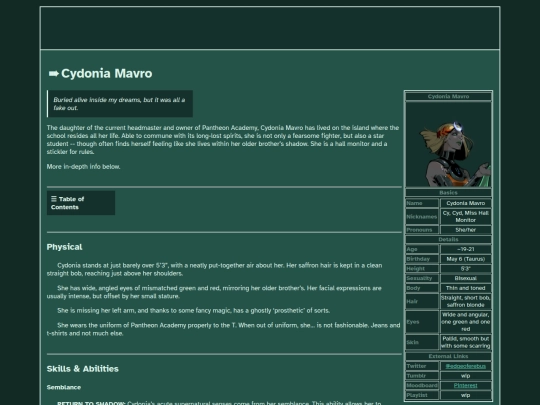540x405 pixels.
Task: Click the Tumblr 'wip' value cell
Action: pyautogui.click(x=466, y=376)
